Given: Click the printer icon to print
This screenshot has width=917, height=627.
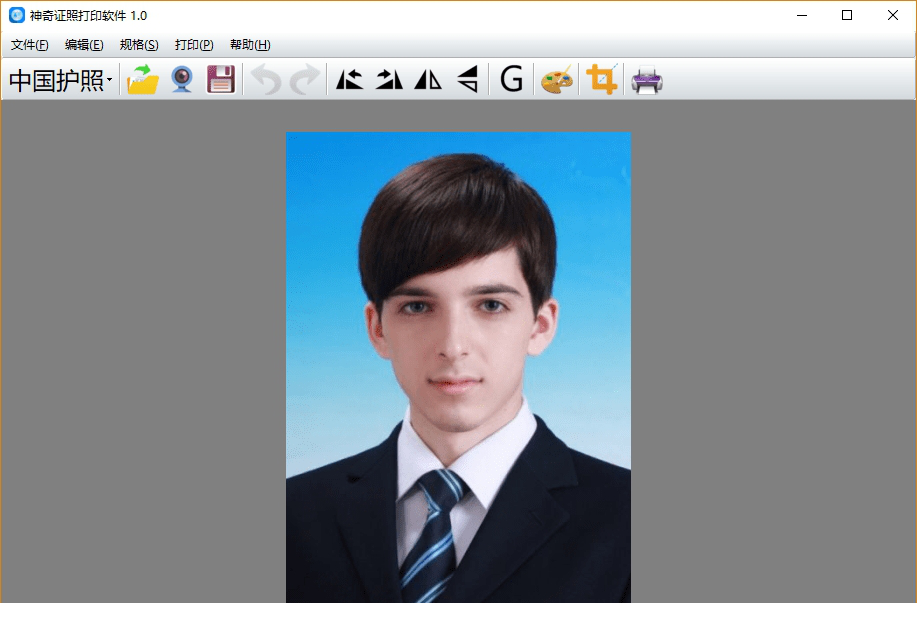Looking at the screenshot, I should coord(647,80).
